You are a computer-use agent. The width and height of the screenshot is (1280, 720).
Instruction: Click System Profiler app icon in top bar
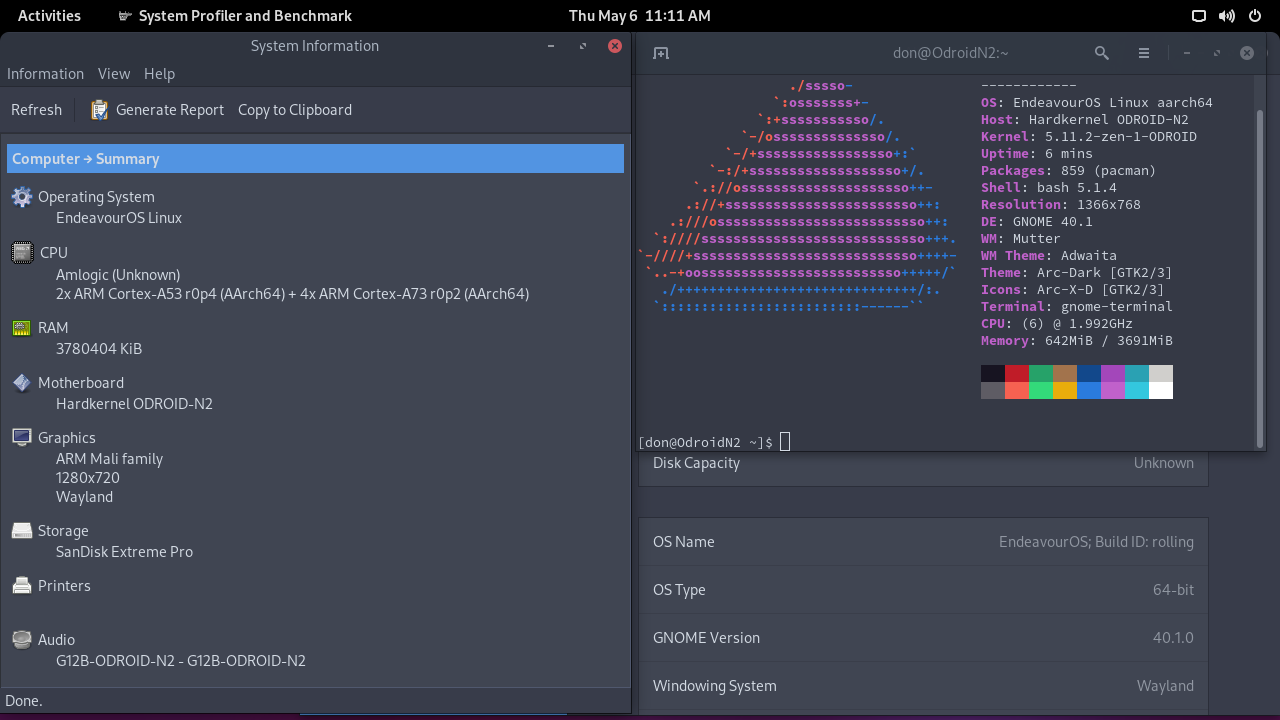tap(124, 16)
